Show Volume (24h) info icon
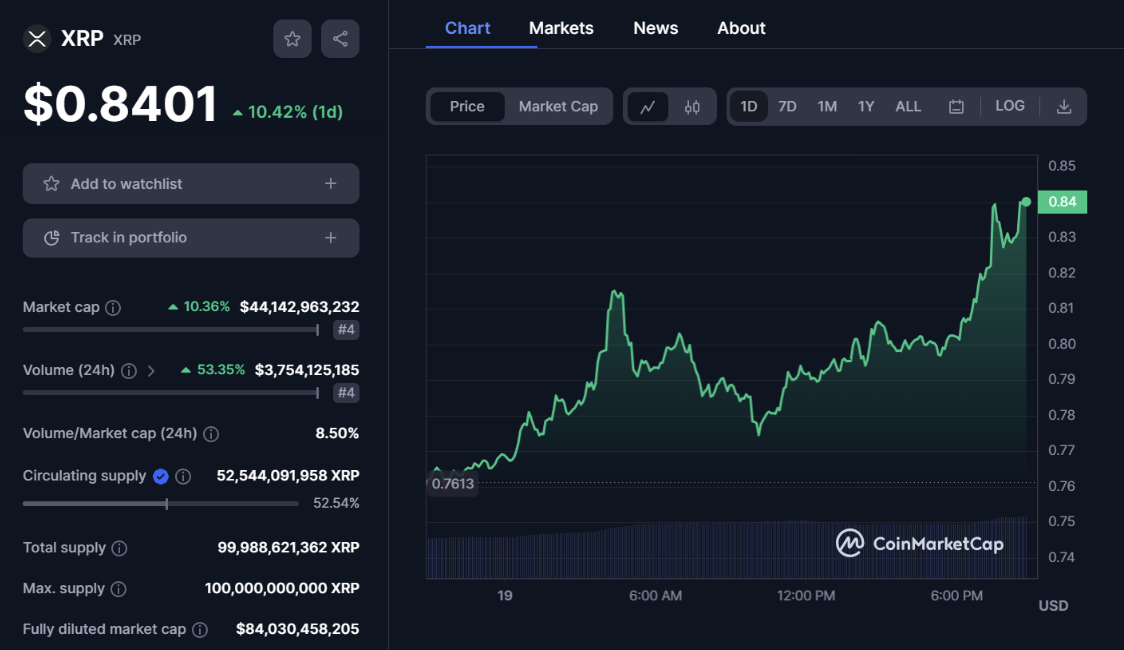Image resolution: width=1124 pixels, height=650 pixels. click(x=129, y=371)
